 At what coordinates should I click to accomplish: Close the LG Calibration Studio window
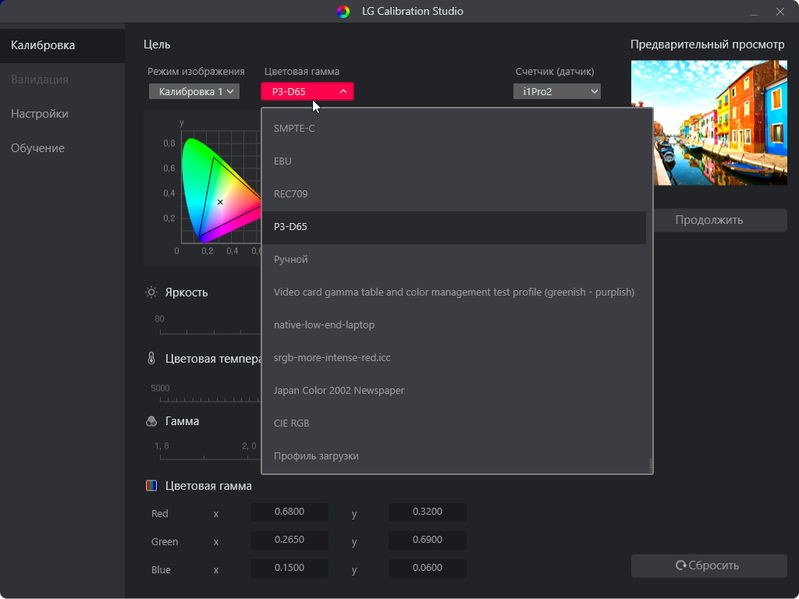coord(780,12)
